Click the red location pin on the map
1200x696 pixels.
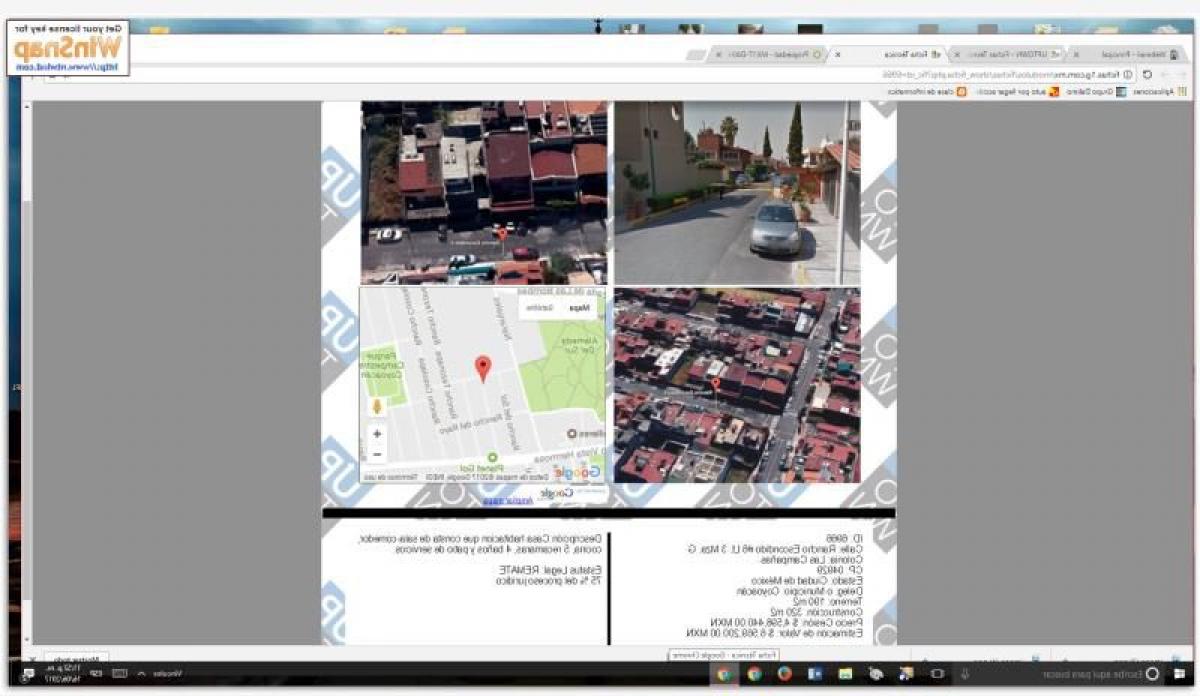point(483,368)
